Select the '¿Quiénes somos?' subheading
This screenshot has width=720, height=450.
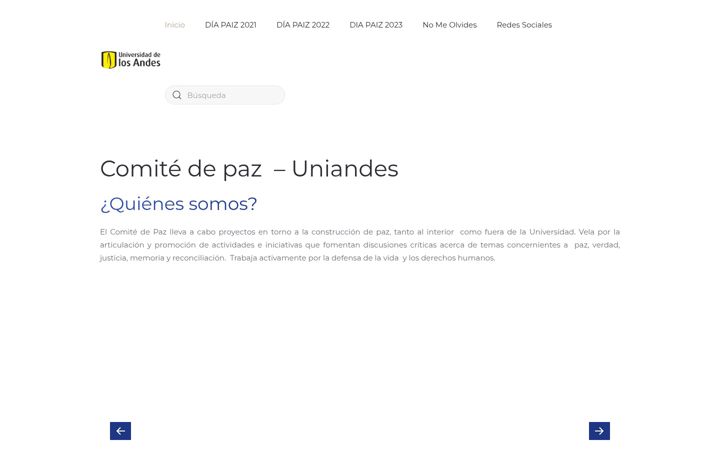coord(179,204)
